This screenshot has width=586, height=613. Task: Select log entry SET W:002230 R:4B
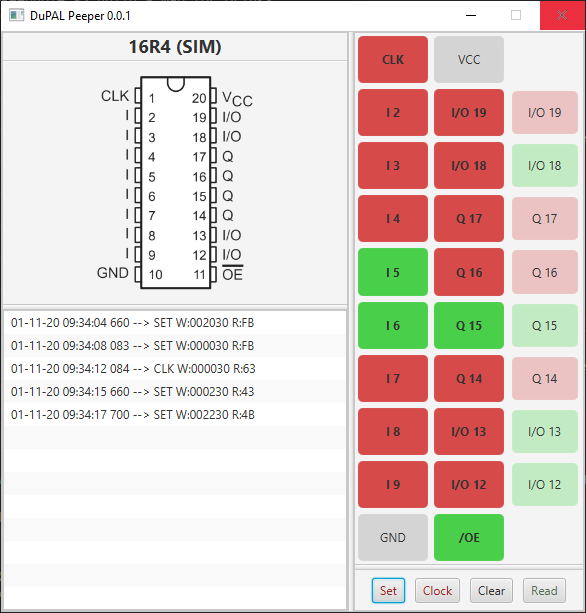coord(175,414)
